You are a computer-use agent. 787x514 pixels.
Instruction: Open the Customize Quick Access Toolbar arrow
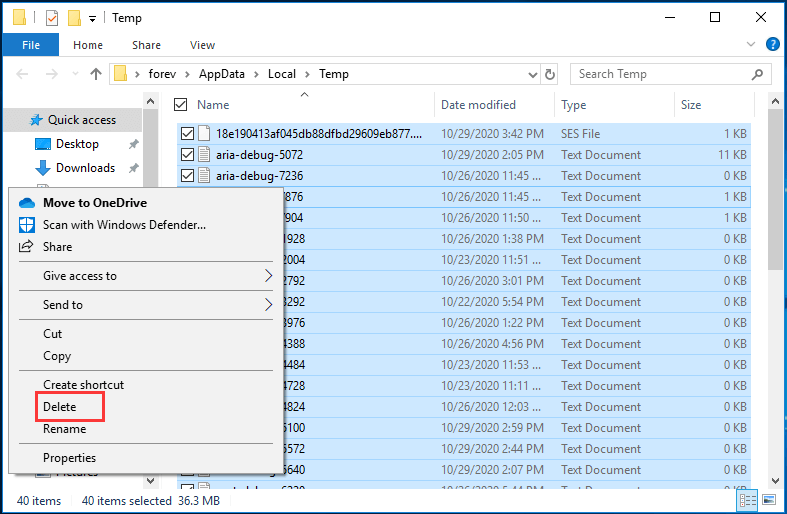(x=92, y=19)
